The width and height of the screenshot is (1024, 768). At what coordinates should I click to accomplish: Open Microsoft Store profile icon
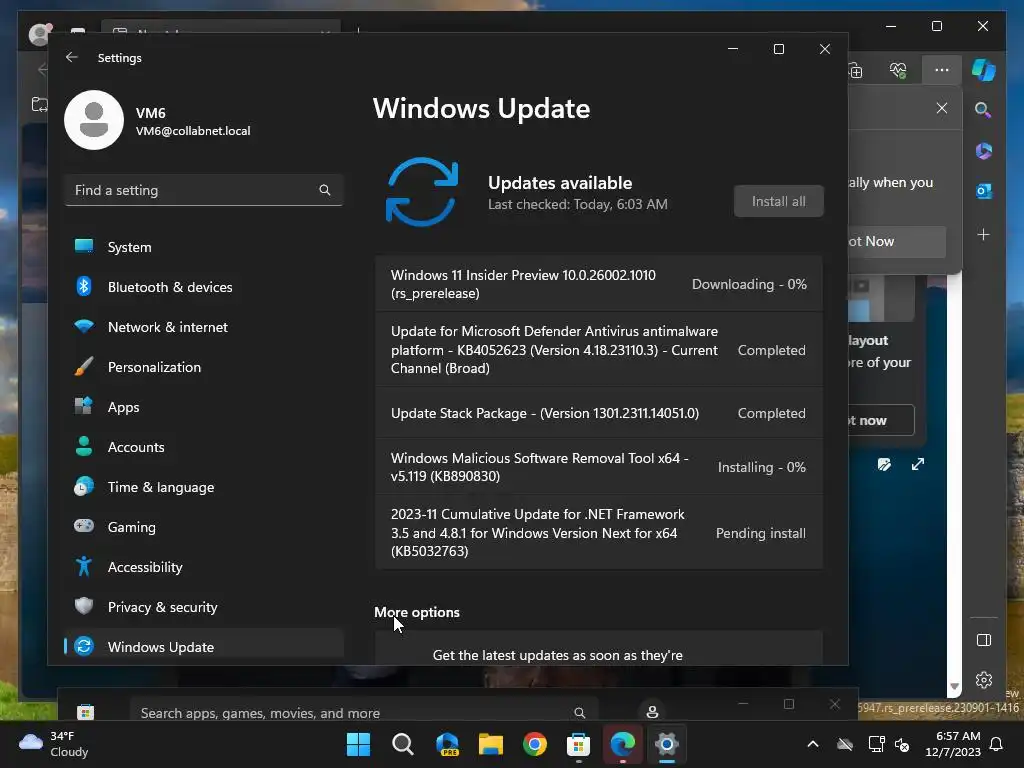(652, 712)
